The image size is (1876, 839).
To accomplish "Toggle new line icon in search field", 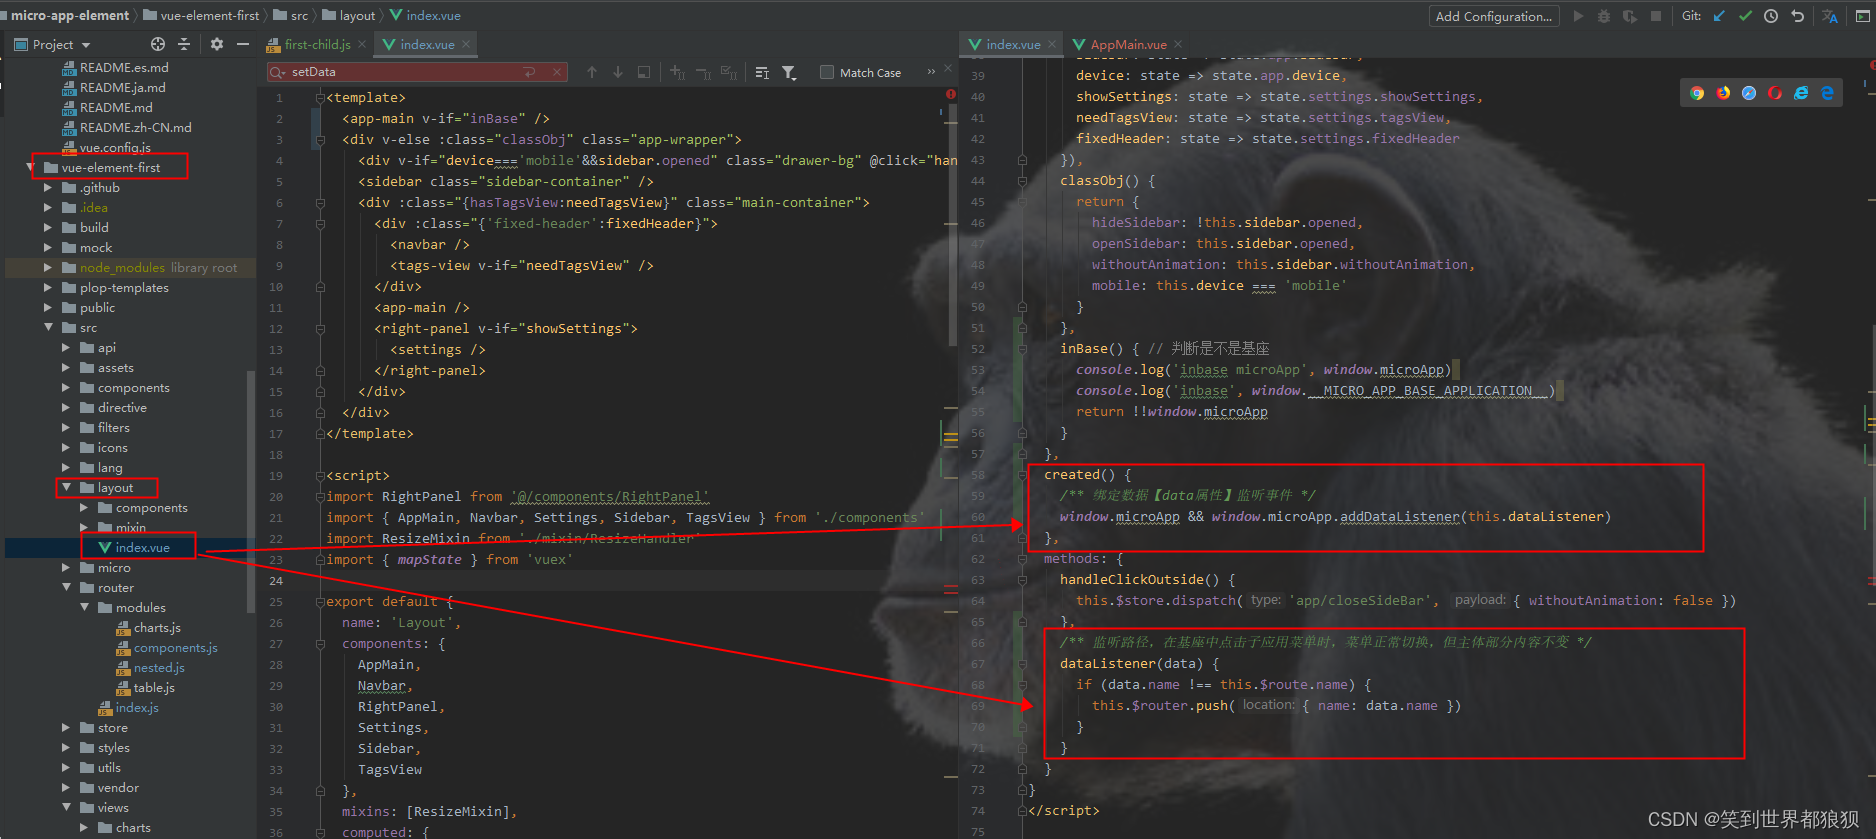I will click(x=529, y=72).
